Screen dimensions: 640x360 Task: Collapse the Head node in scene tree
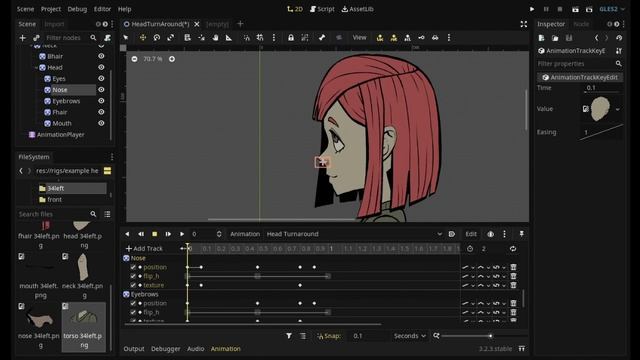pyautogui.click(x=36, y=67)
